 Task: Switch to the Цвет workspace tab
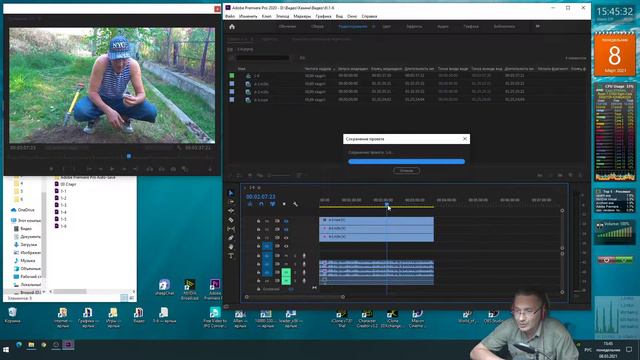tap(386, 27)
